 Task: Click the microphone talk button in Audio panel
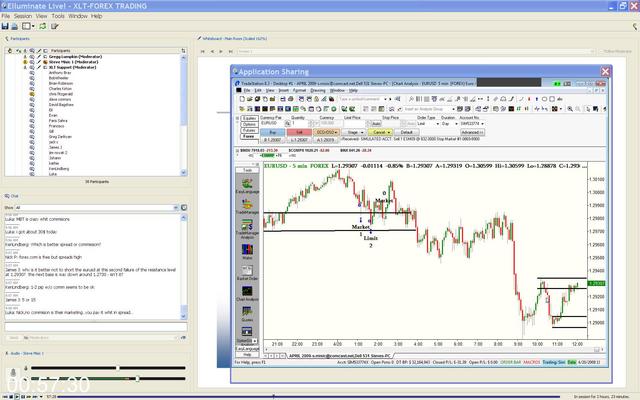13,372
